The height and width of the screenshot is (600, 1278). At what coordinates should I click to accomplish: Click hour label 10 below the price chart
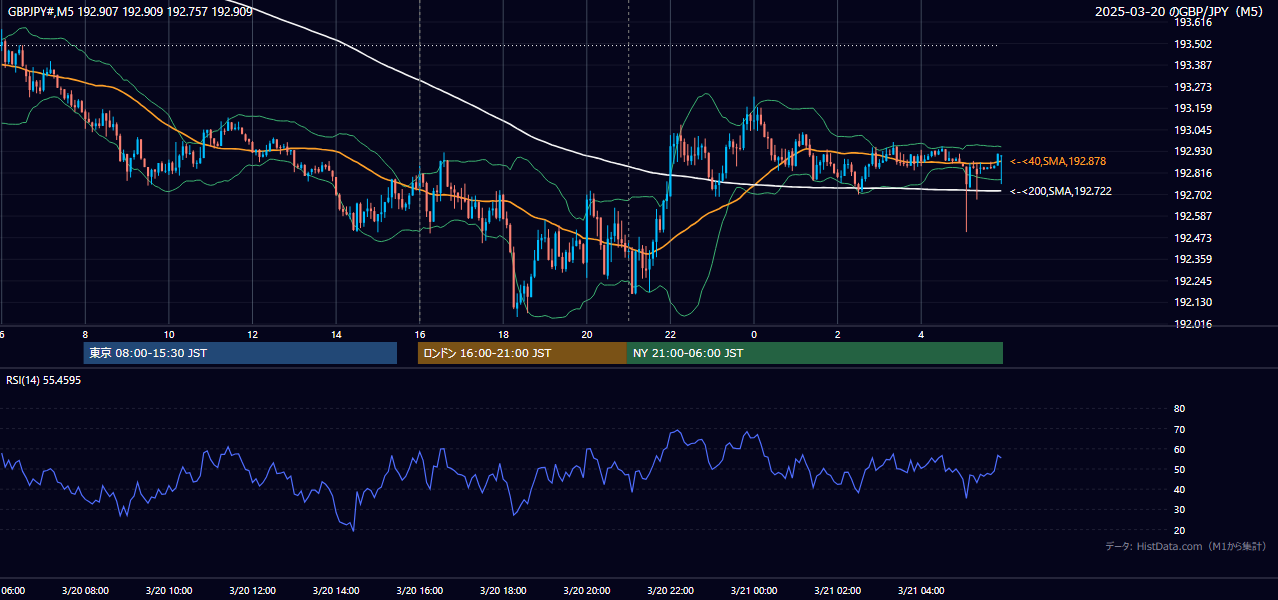[169, 334]
